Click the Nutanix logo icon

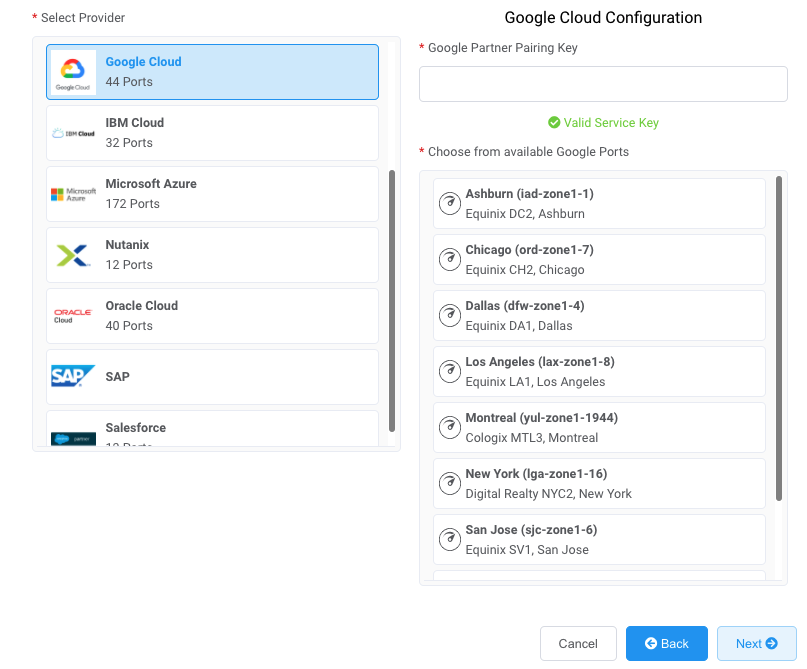(73, 255)
